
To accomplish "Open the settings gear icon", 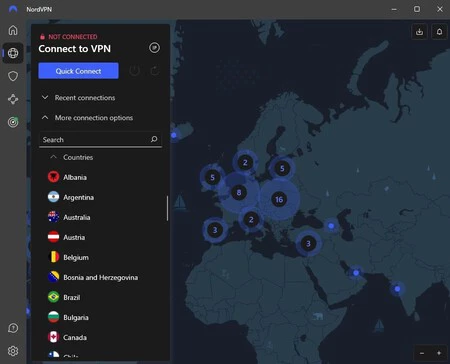I will [13, 351].
